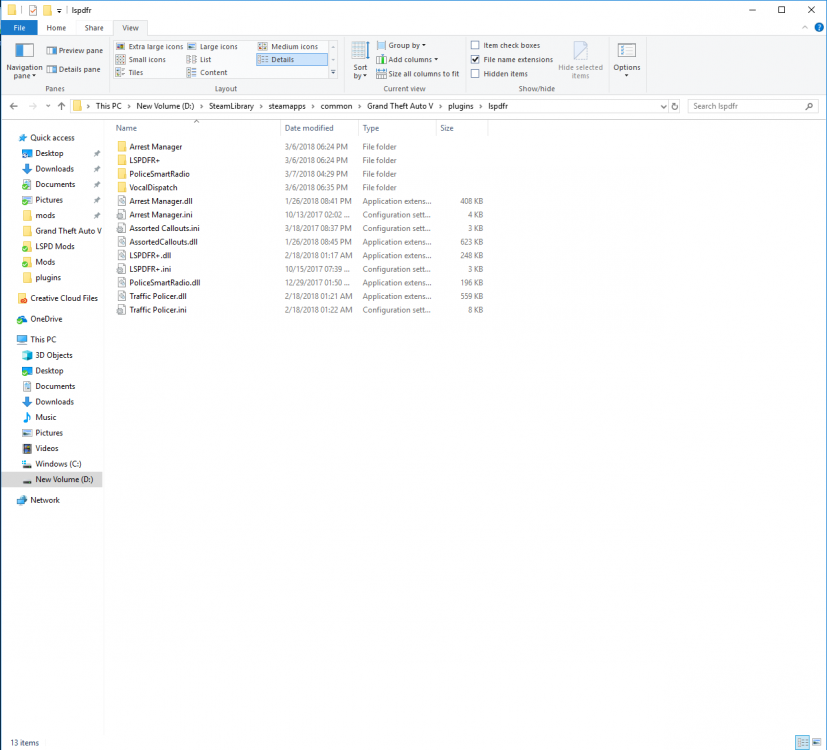Switch layout to Tiles
The width and height of the screenshot is (827, 750).
click(130, 72)
